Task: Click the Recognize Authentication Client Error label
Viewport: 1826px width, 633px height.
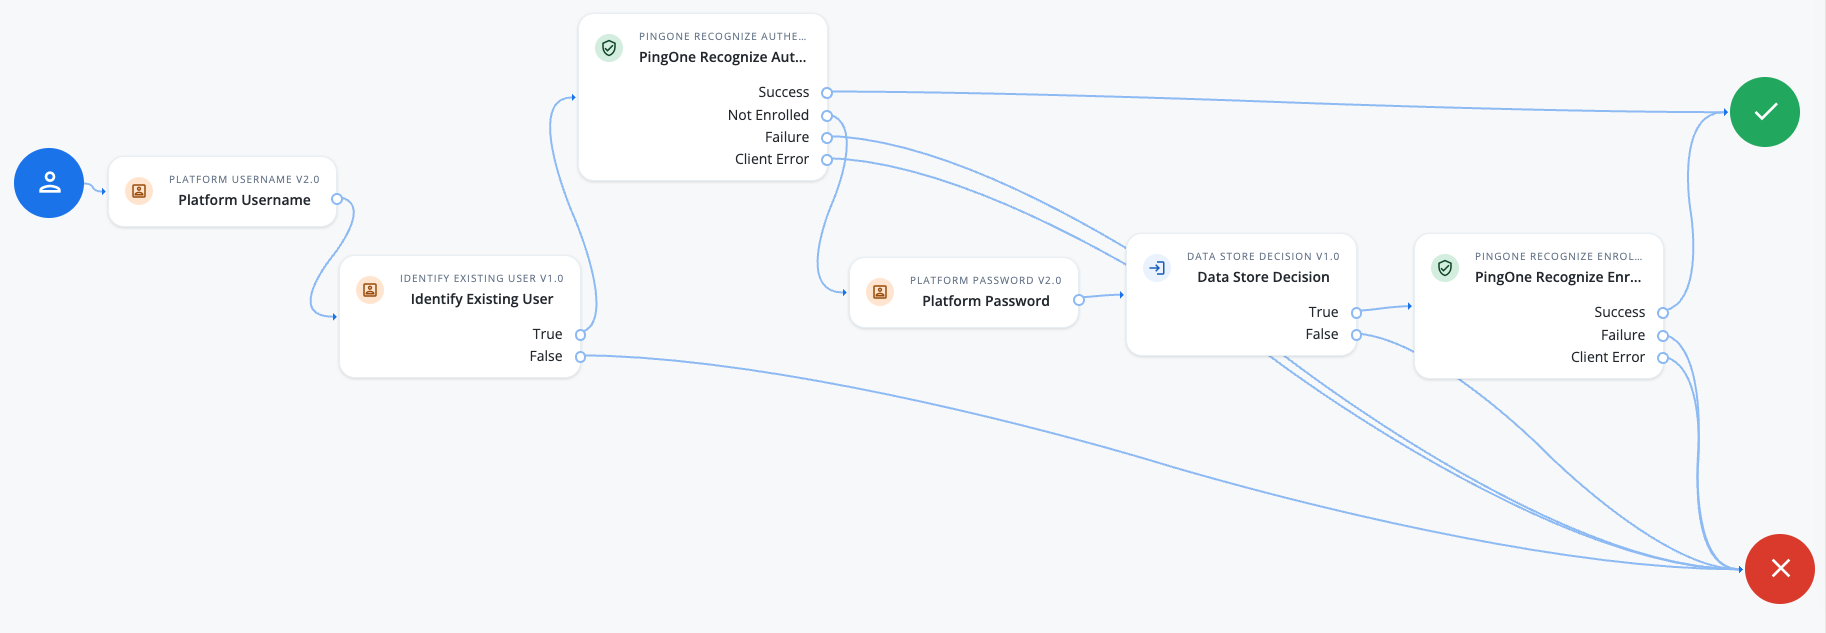Action: 772,159
